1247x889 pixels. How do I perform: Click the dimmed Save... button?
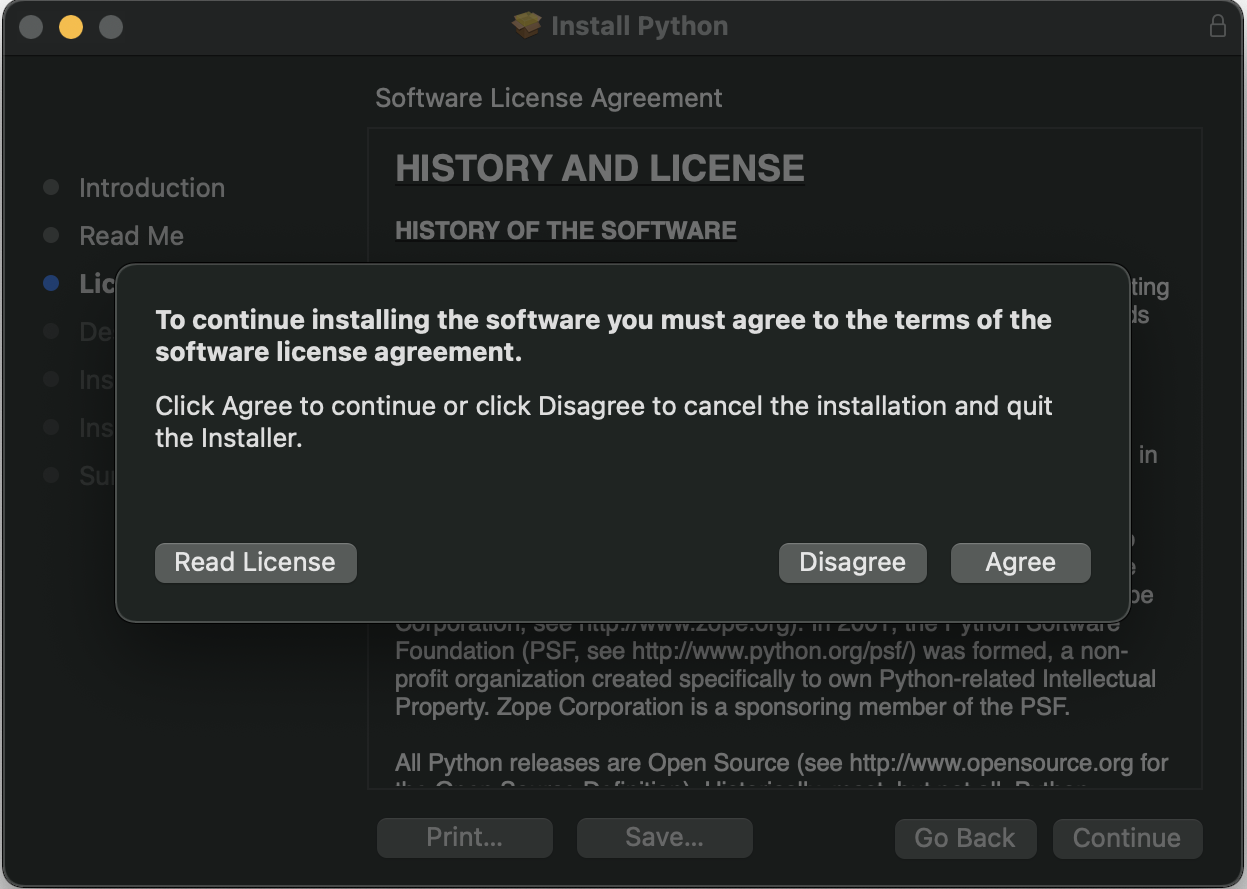click(x=664, y=838)
